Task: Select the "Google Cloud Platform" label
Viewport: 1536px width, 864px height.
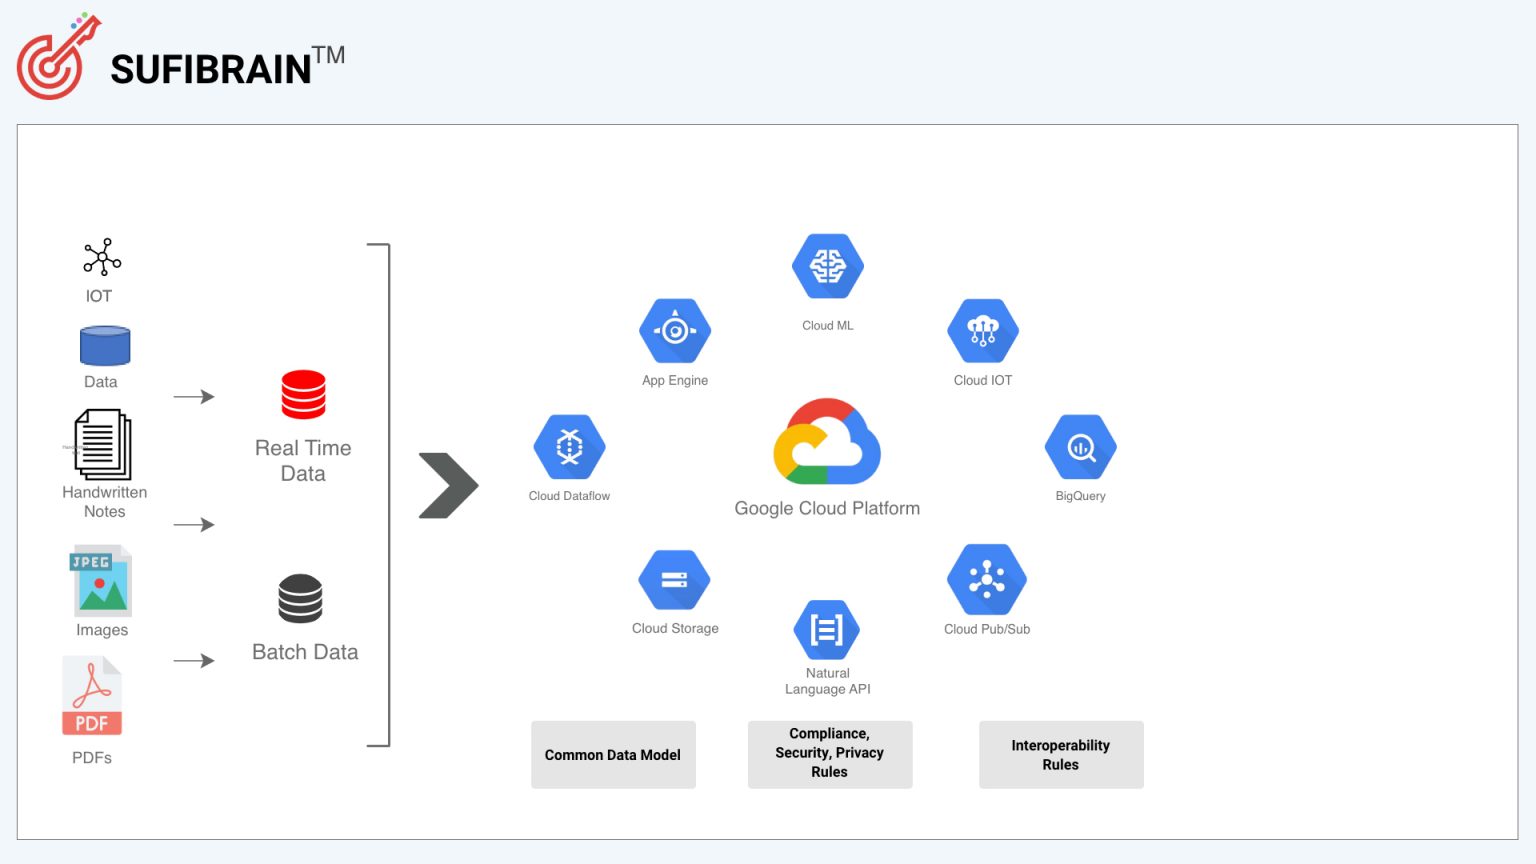Action: click(827, 508)
